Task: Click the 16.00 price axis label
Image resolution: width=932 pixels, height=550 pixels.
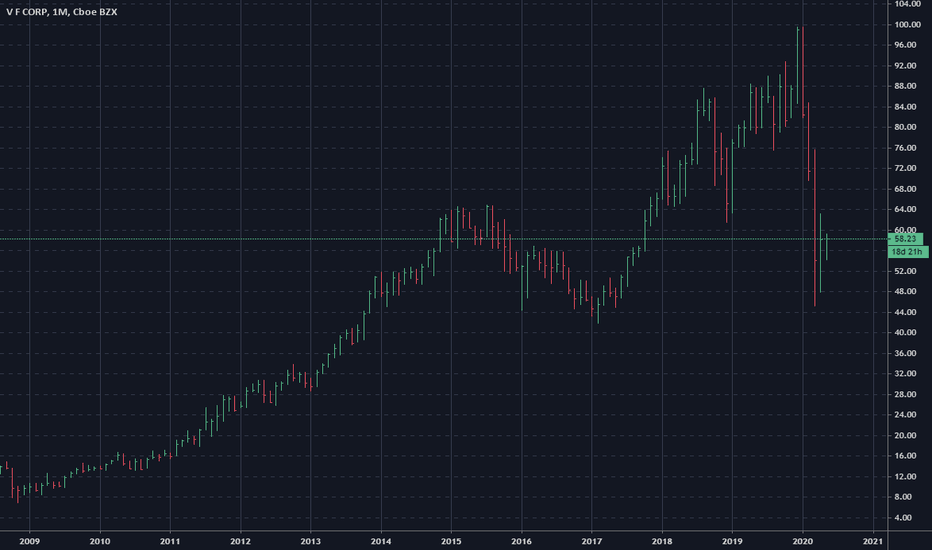Action: 905,456
